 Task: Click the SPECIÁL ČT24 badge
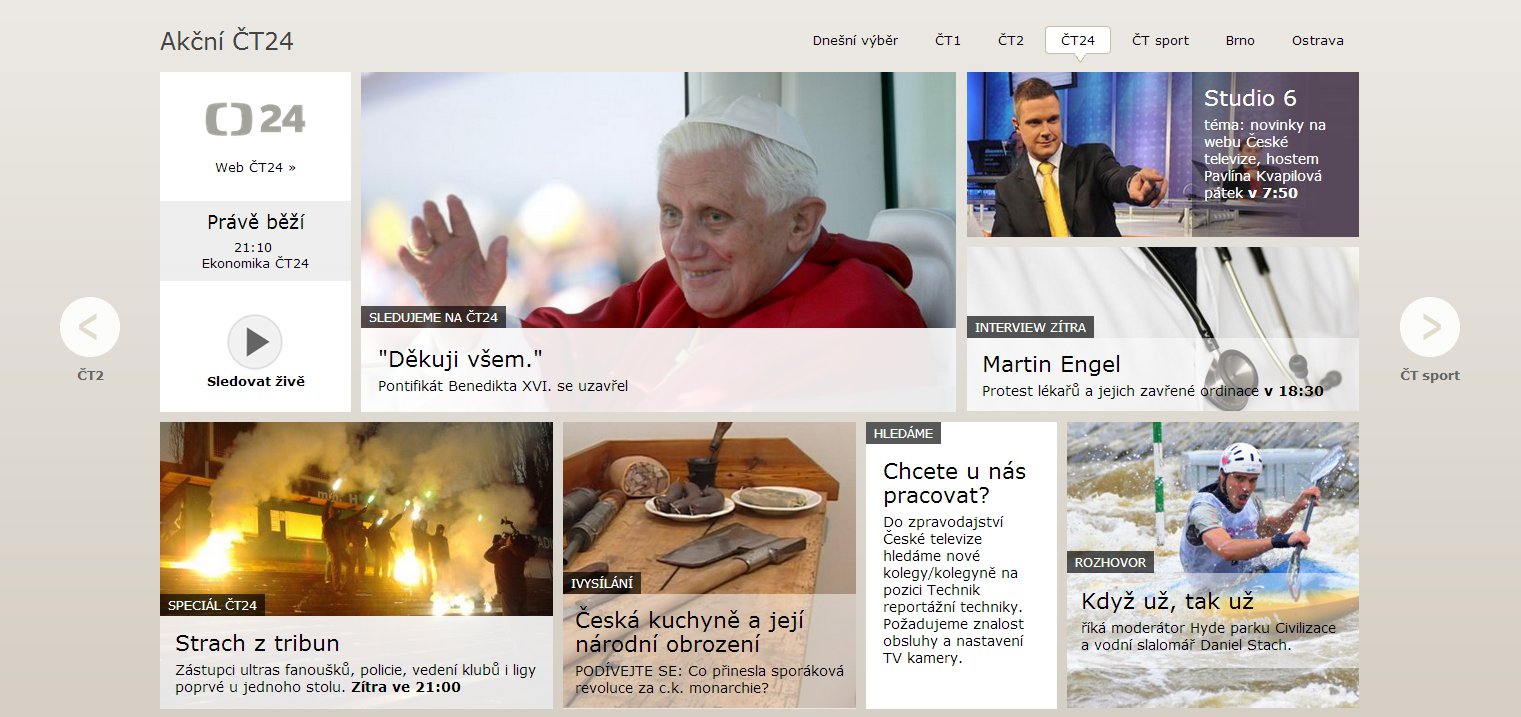[x=212, y=605]
